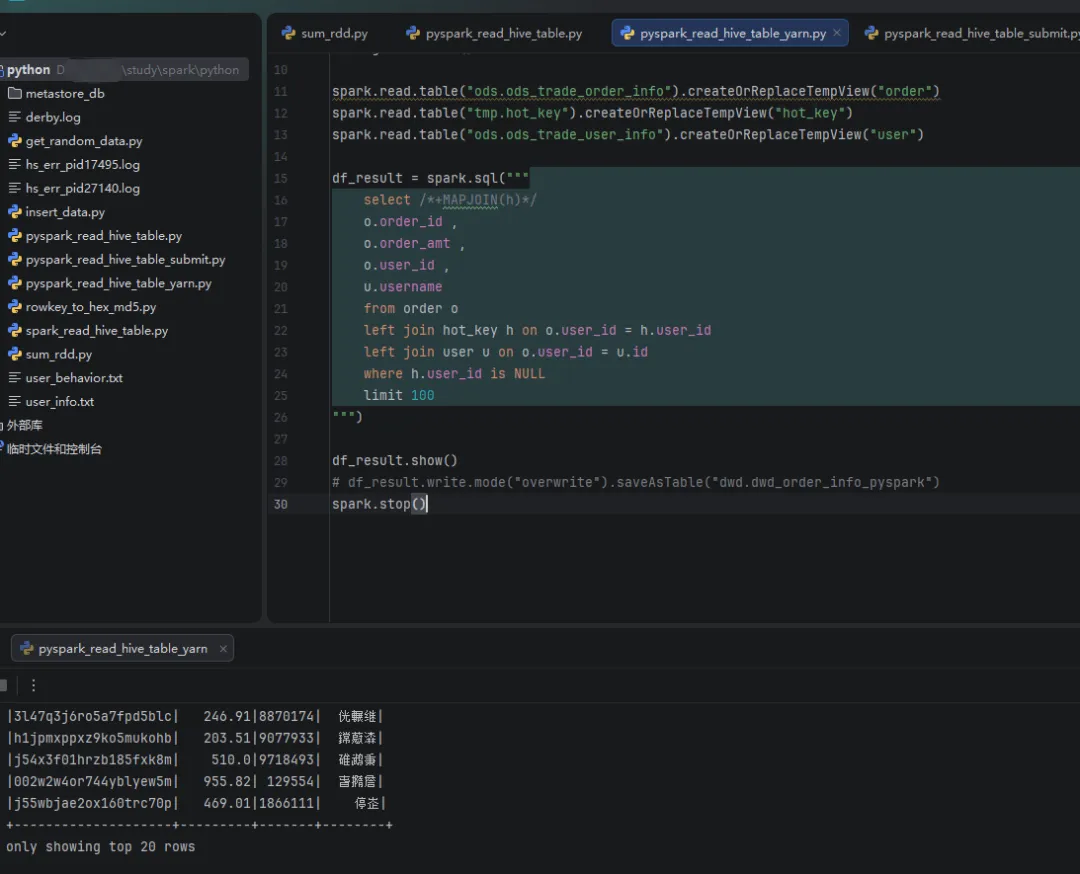Open run console more options menu
This screenshot has width=1080, height=874.
tap(33, 685)
